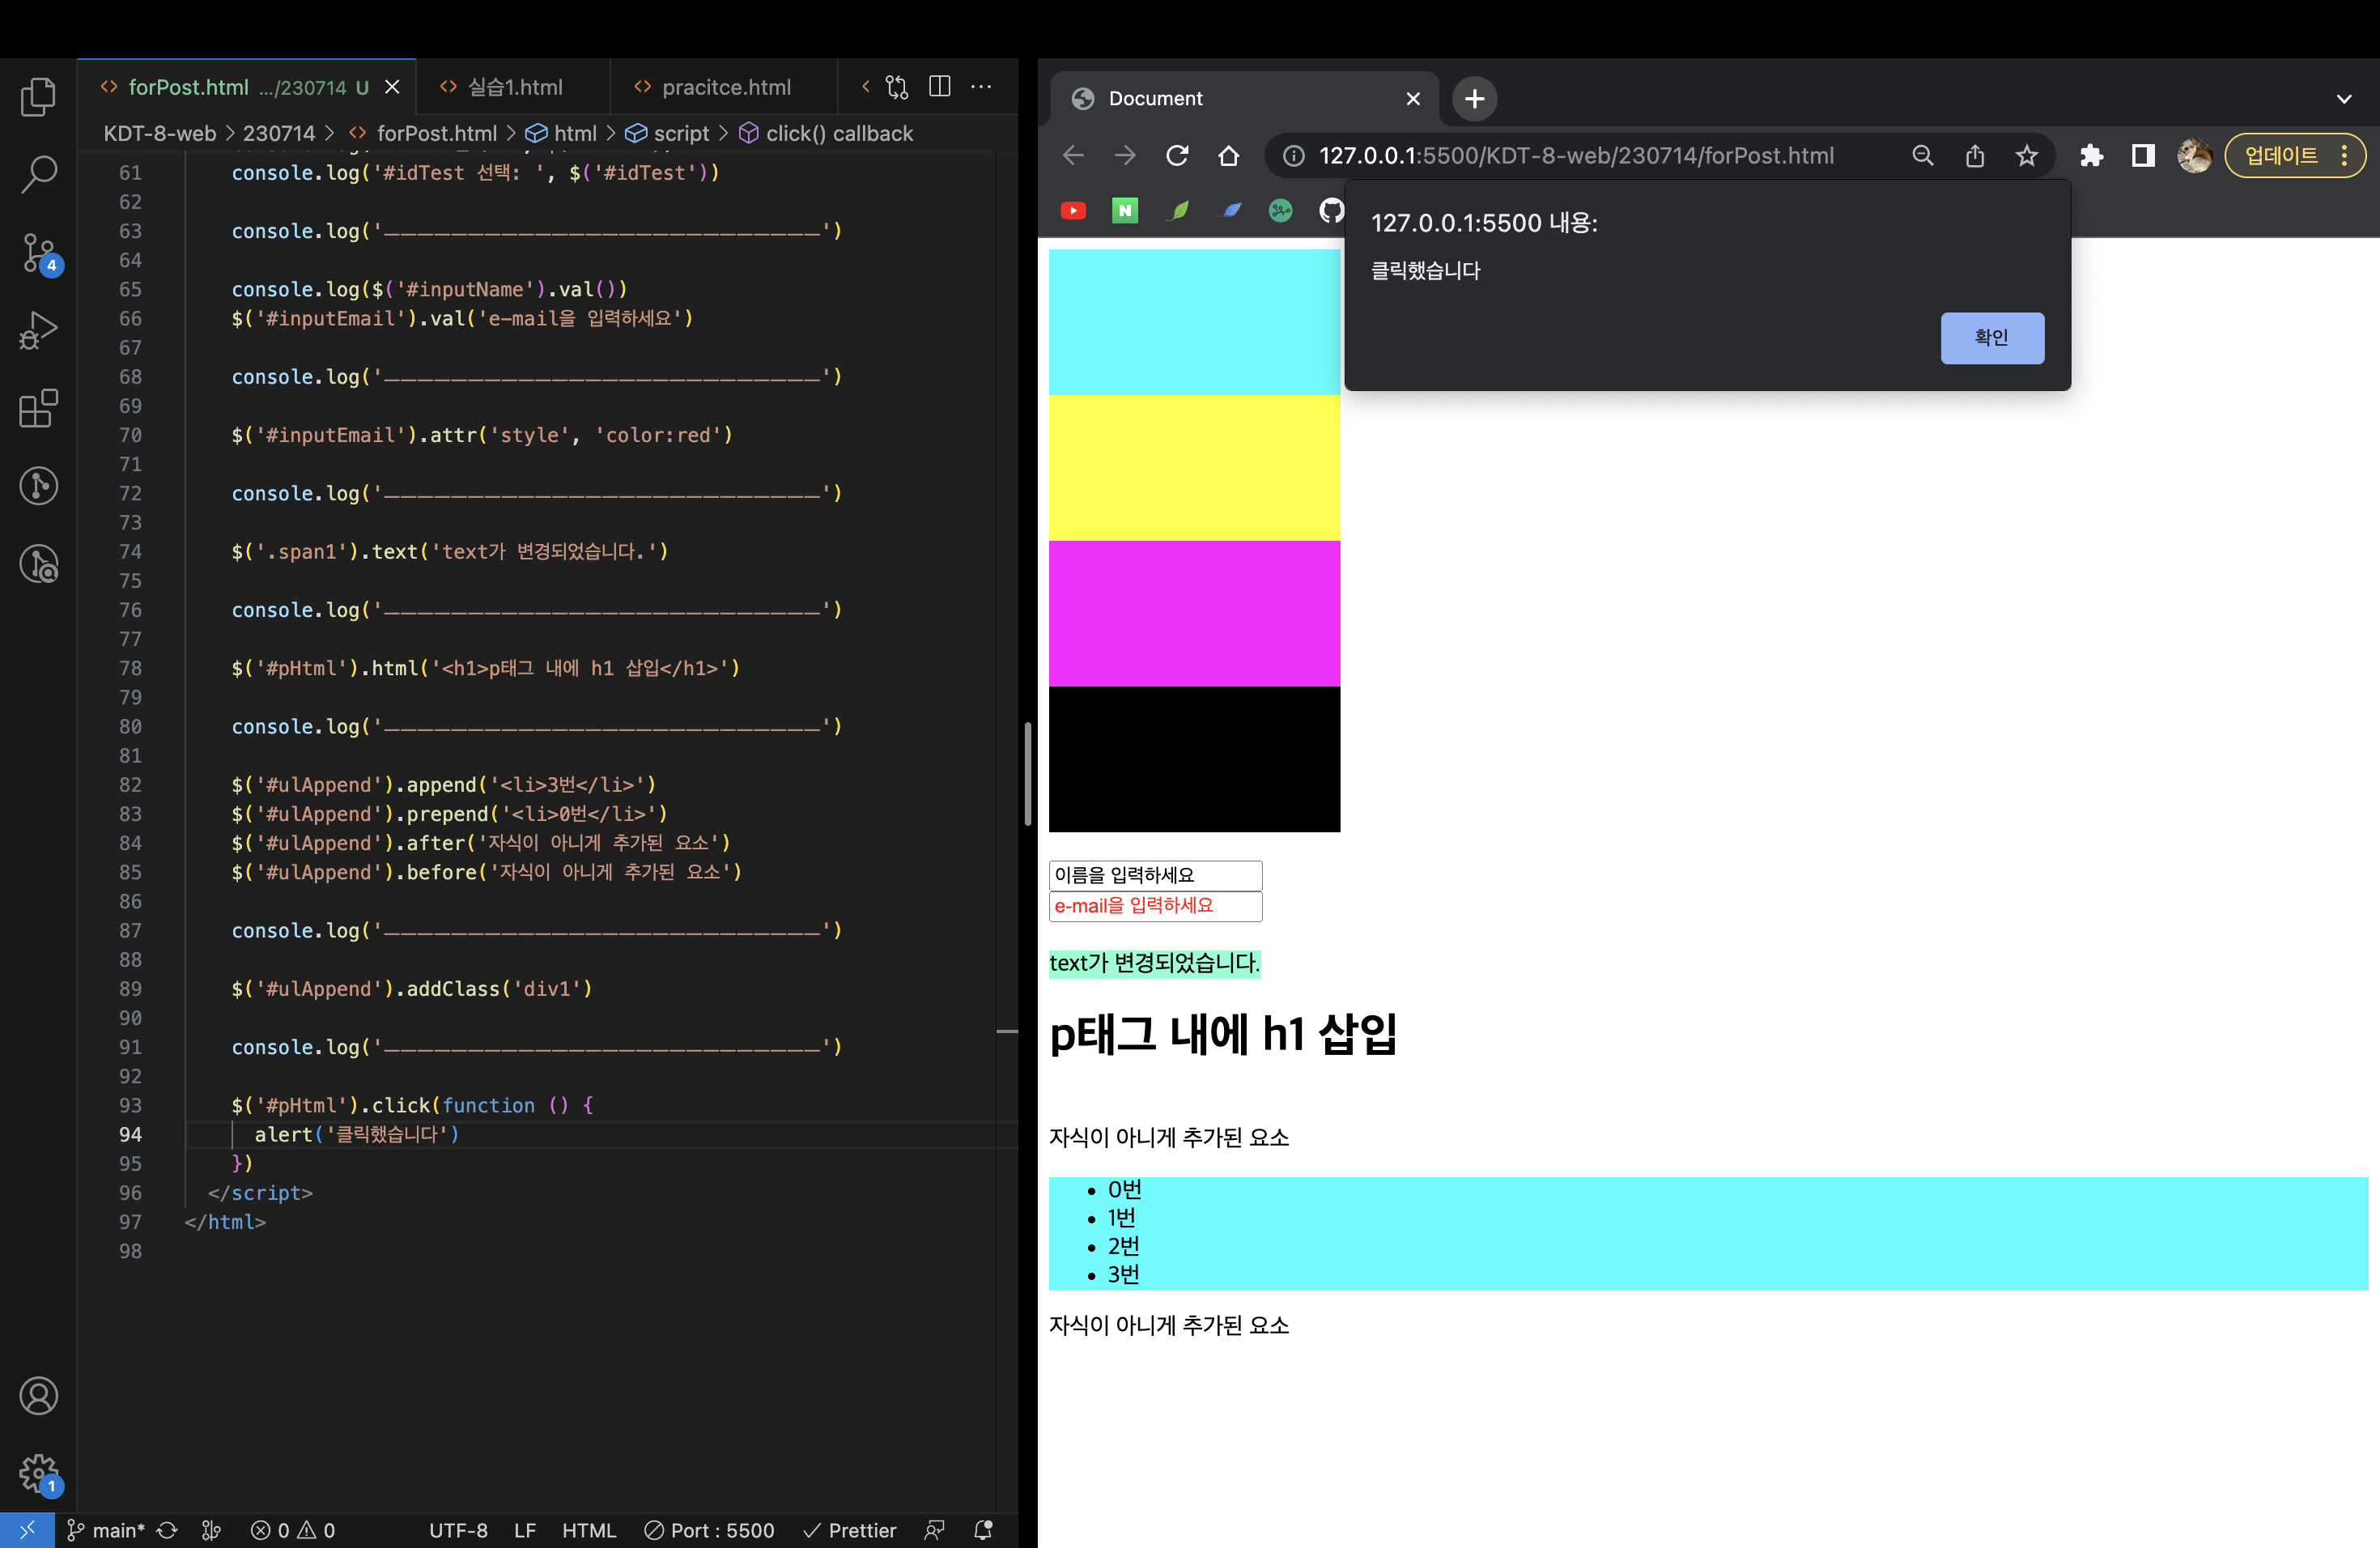Image resolution: width=2380 pixels, height=1548 pixels.
Task: Click the yellow color block on page
Action: tap(1194, 468)
